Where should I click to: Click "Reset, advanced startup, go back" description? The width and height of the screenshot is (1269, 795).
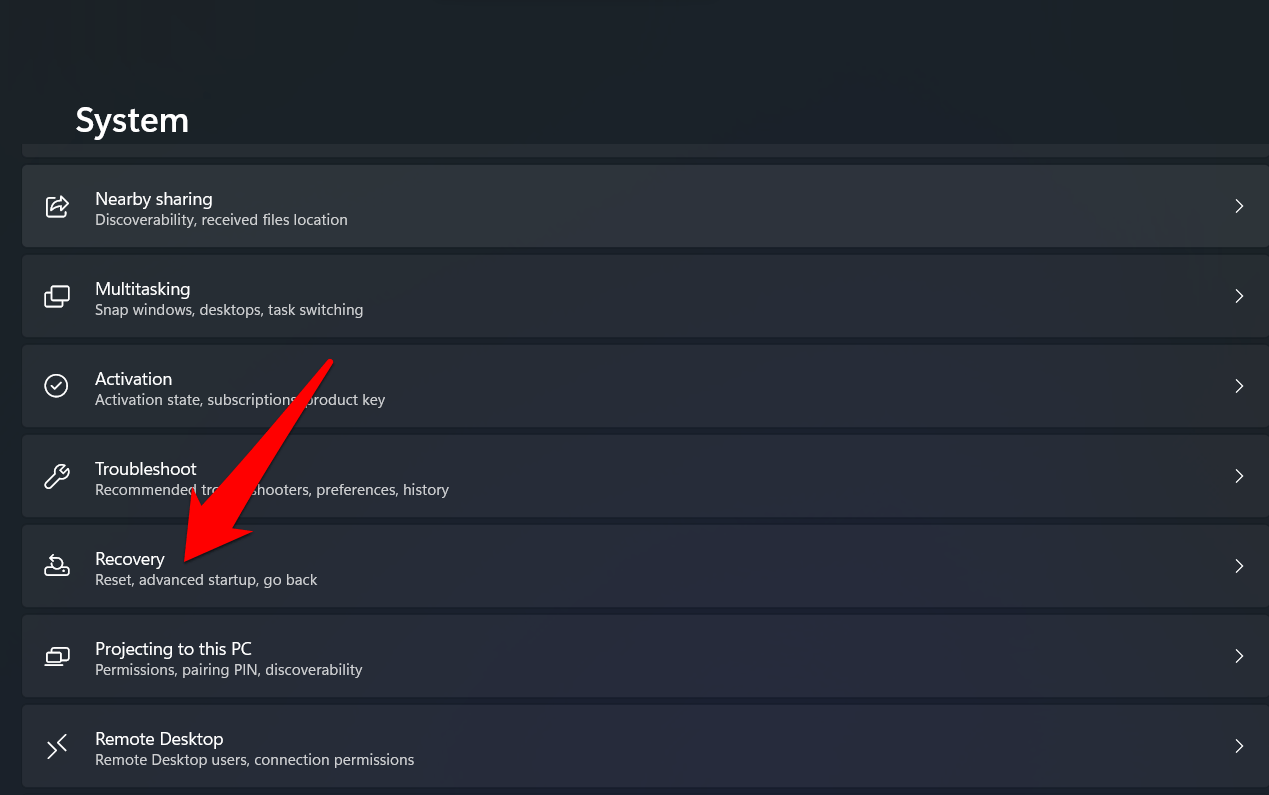point(206,580)
